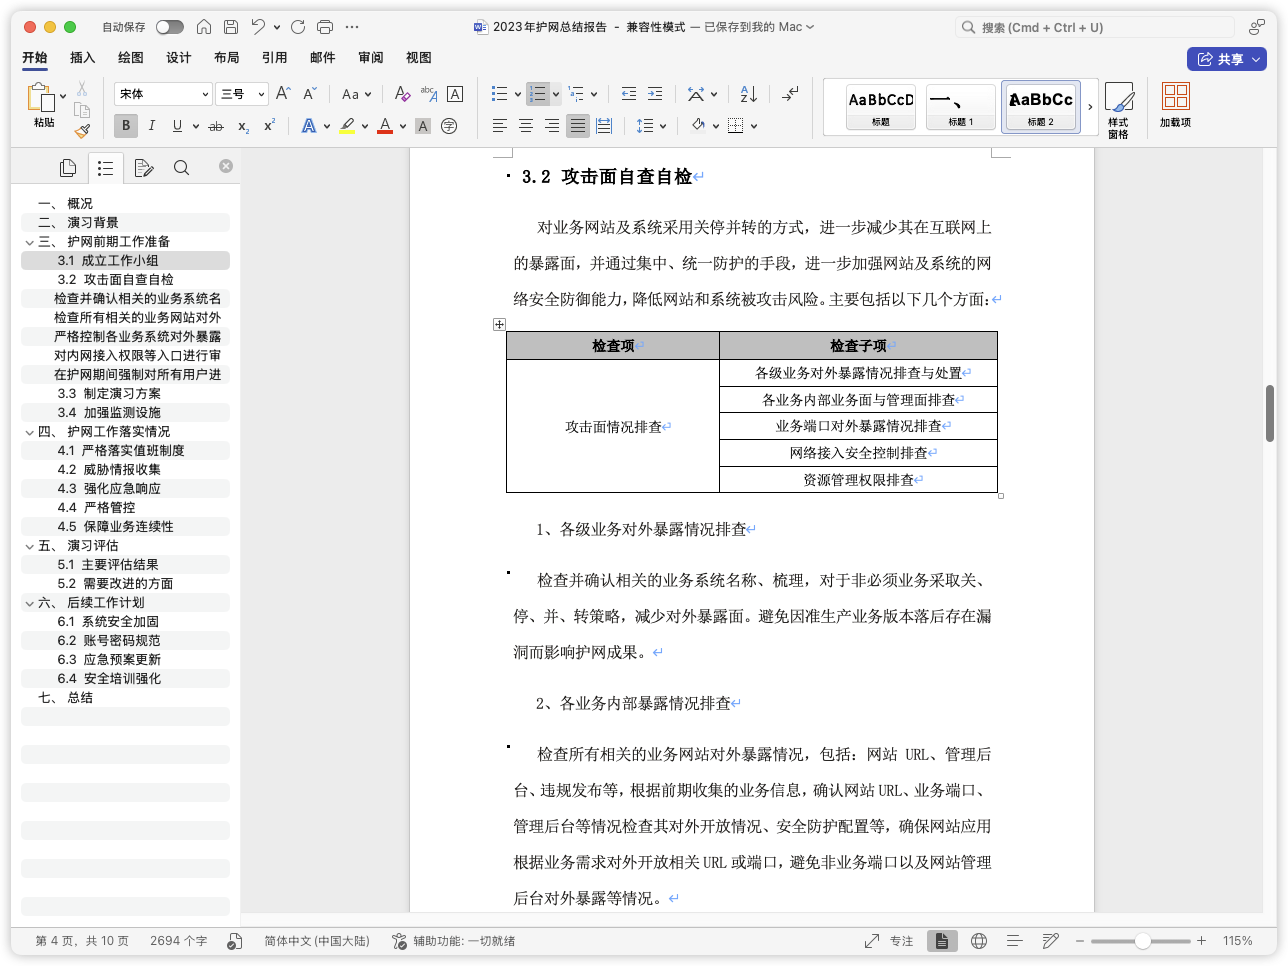The image size is (1288, 966).
Task: Click the distributed alignment icon
Action: click(x=604, y=125)
